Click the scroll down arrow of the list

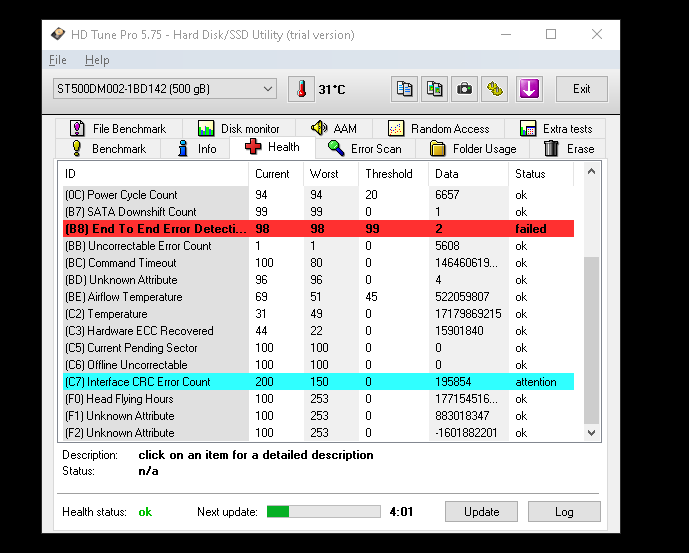pos(591,433)
